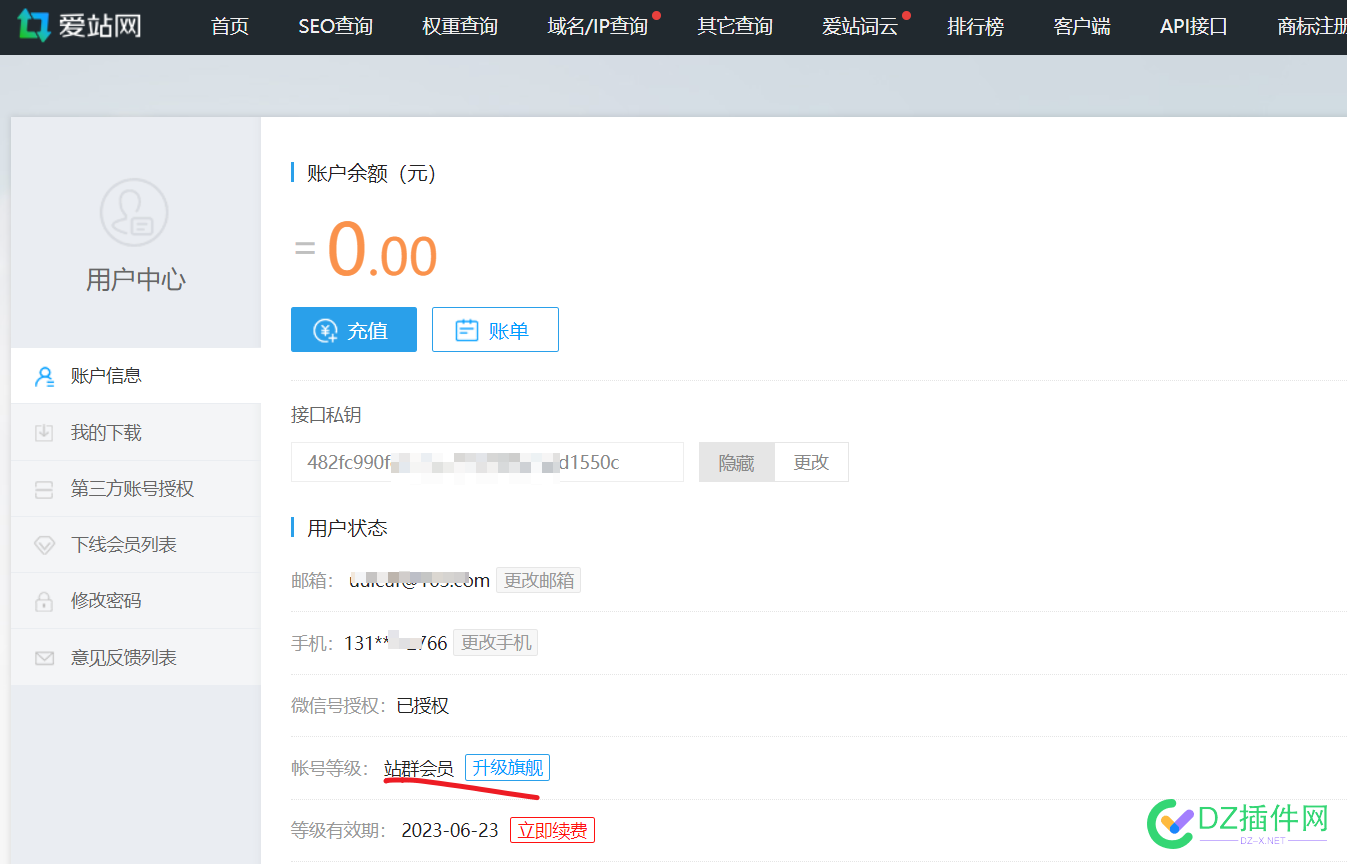Select 账户信息 in the sidebar

pos(136,376)
